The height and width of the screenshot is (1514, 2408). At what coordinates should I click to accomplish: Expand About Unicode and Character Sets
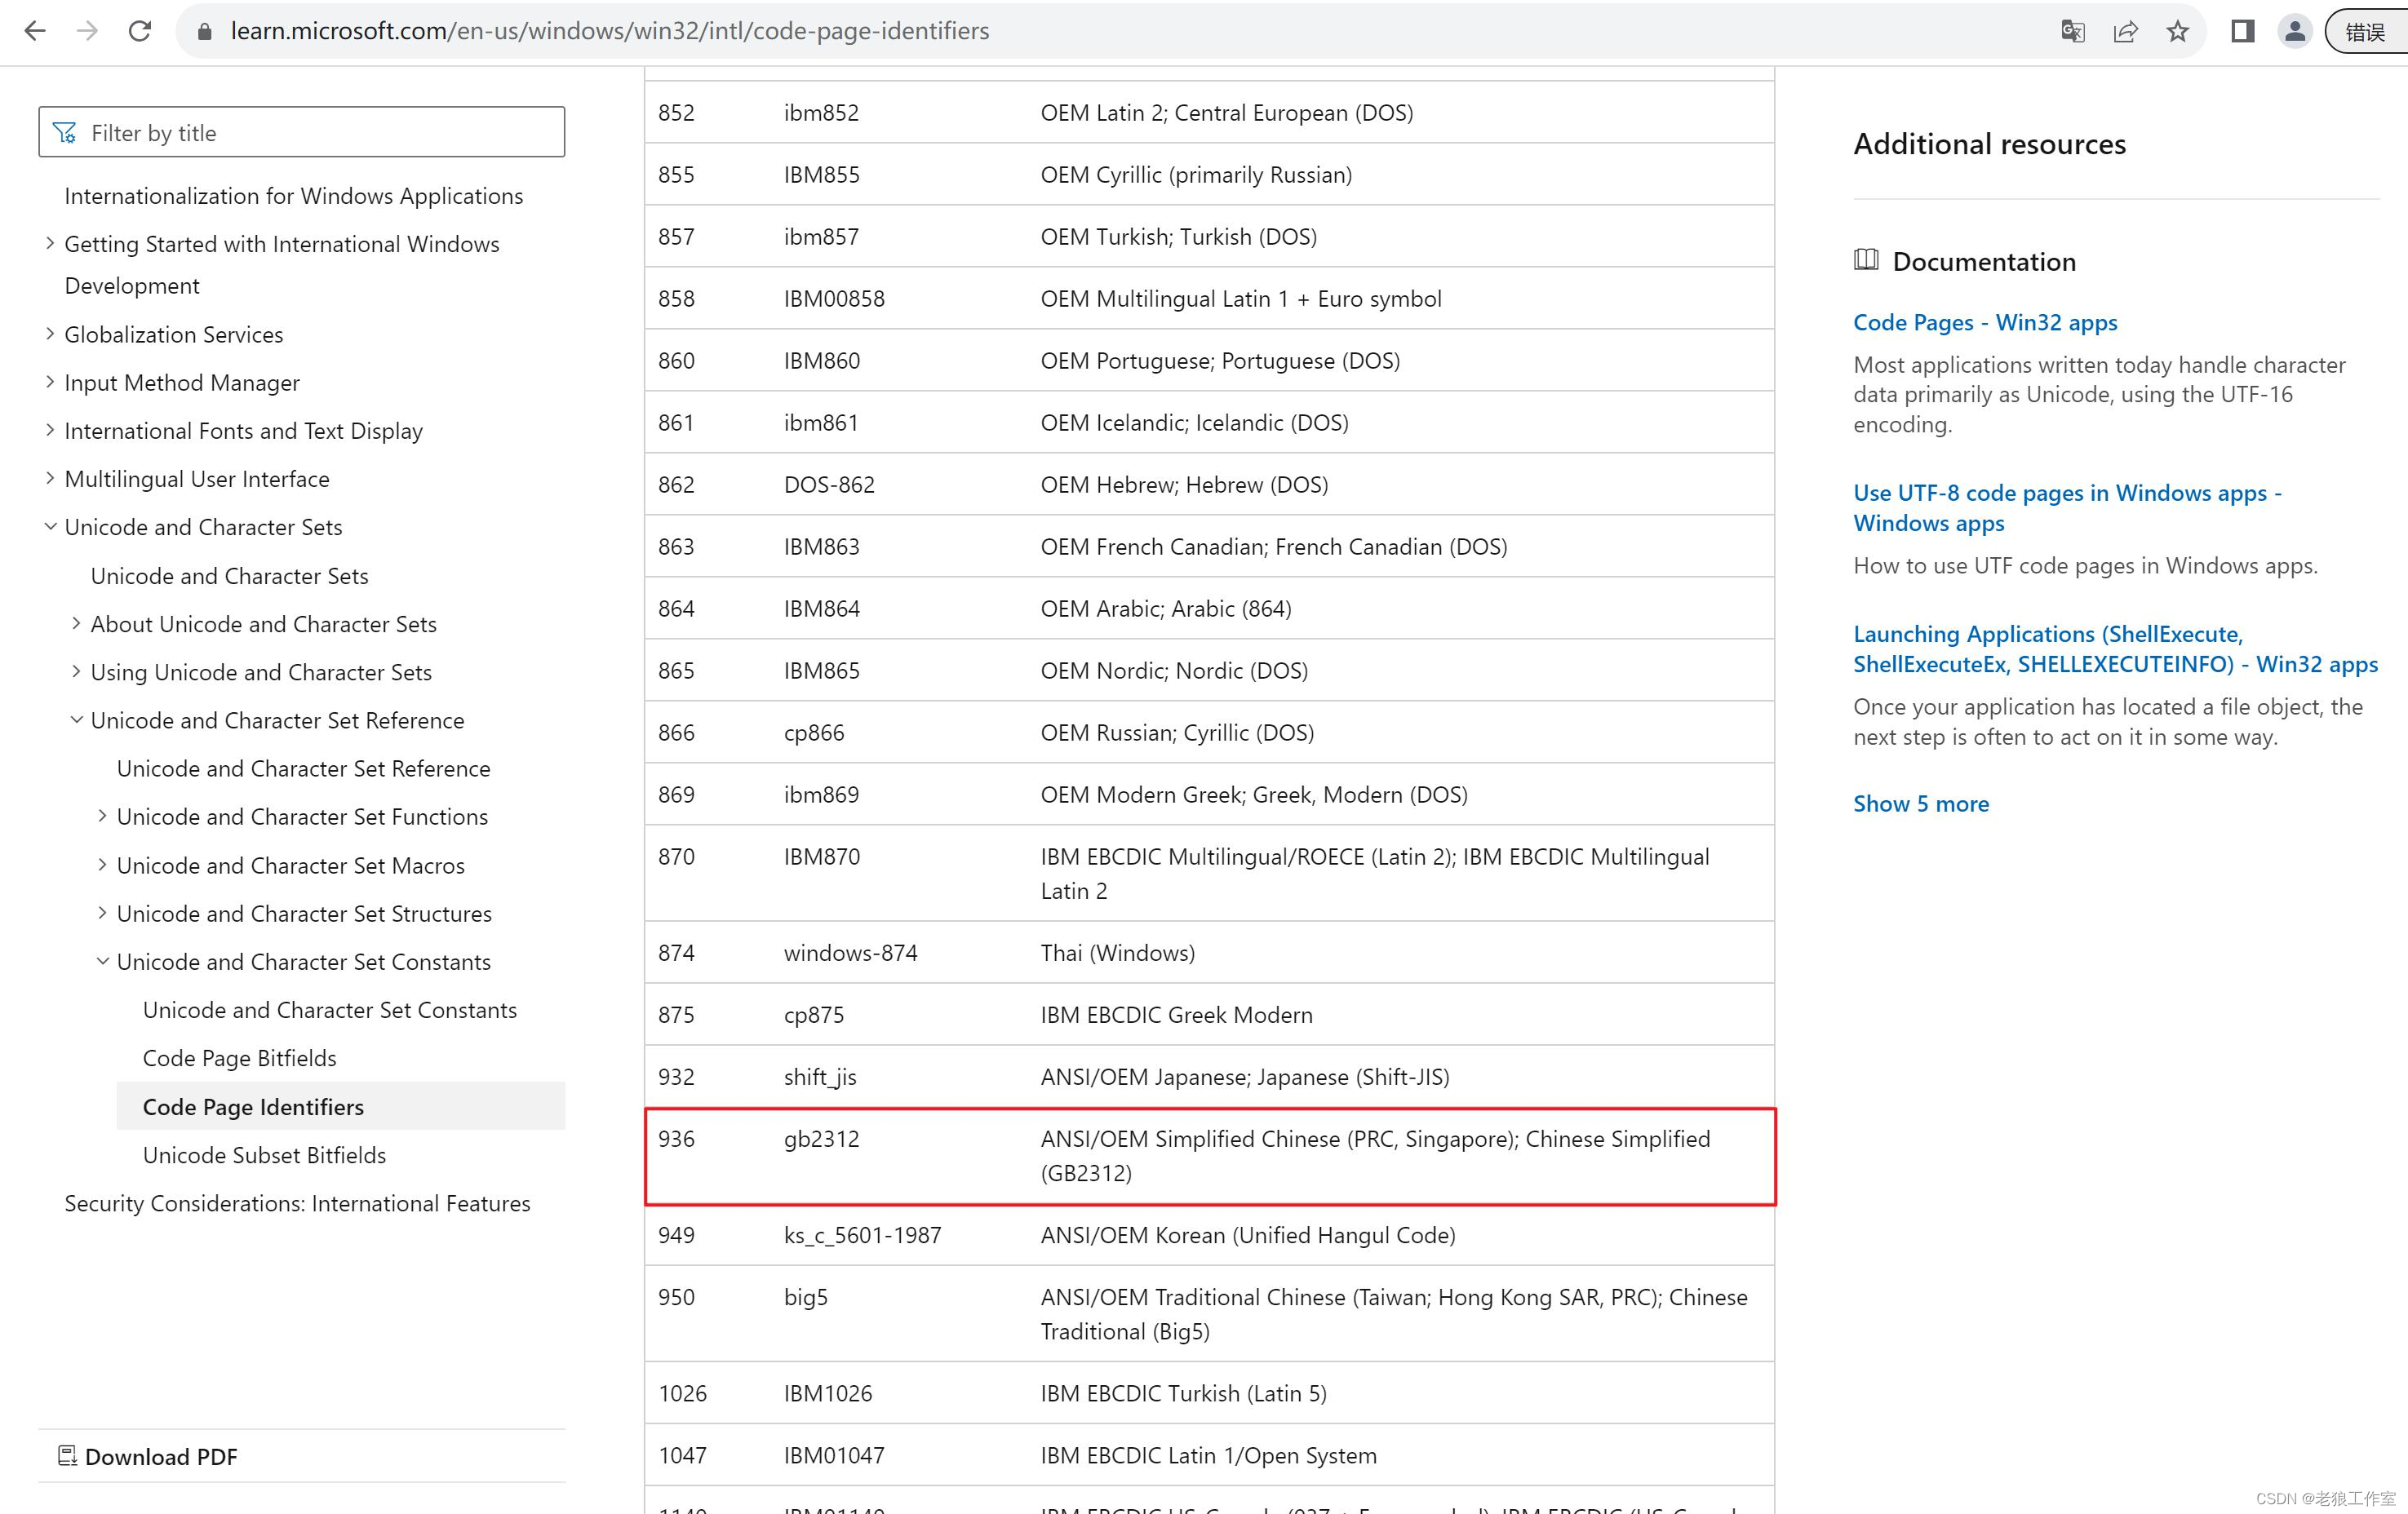pos(76,623)
